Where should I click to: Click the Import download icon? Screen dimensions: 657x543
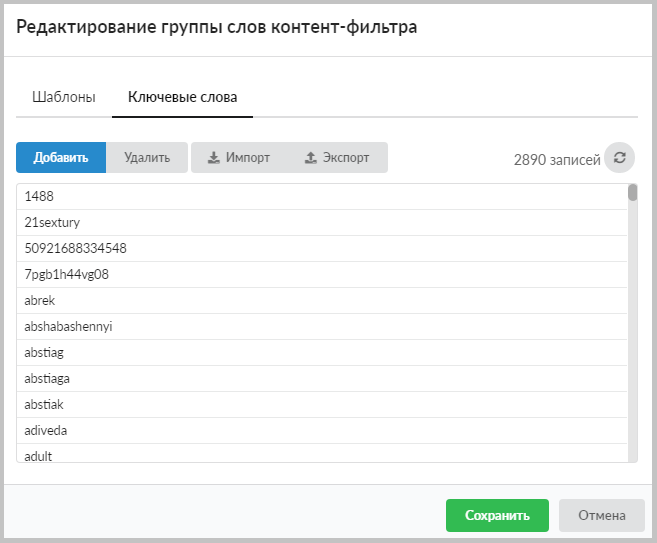coord(214,158)
